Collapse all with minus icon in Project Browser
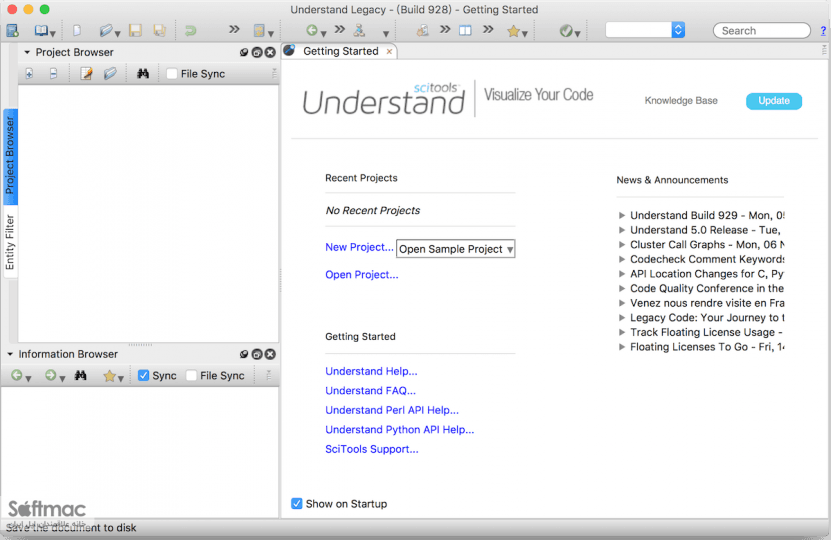Viewport: 831px width, 540px height. click(x=54, y=74)
